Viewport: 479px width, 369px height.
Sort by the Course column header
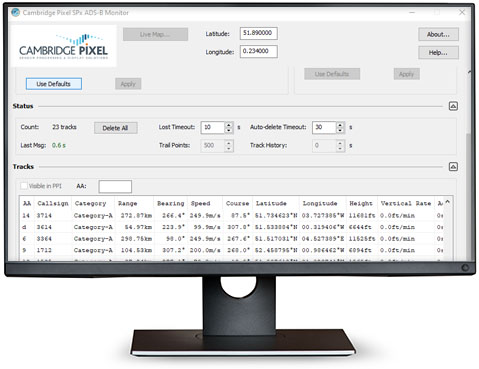tap(238, 203)
